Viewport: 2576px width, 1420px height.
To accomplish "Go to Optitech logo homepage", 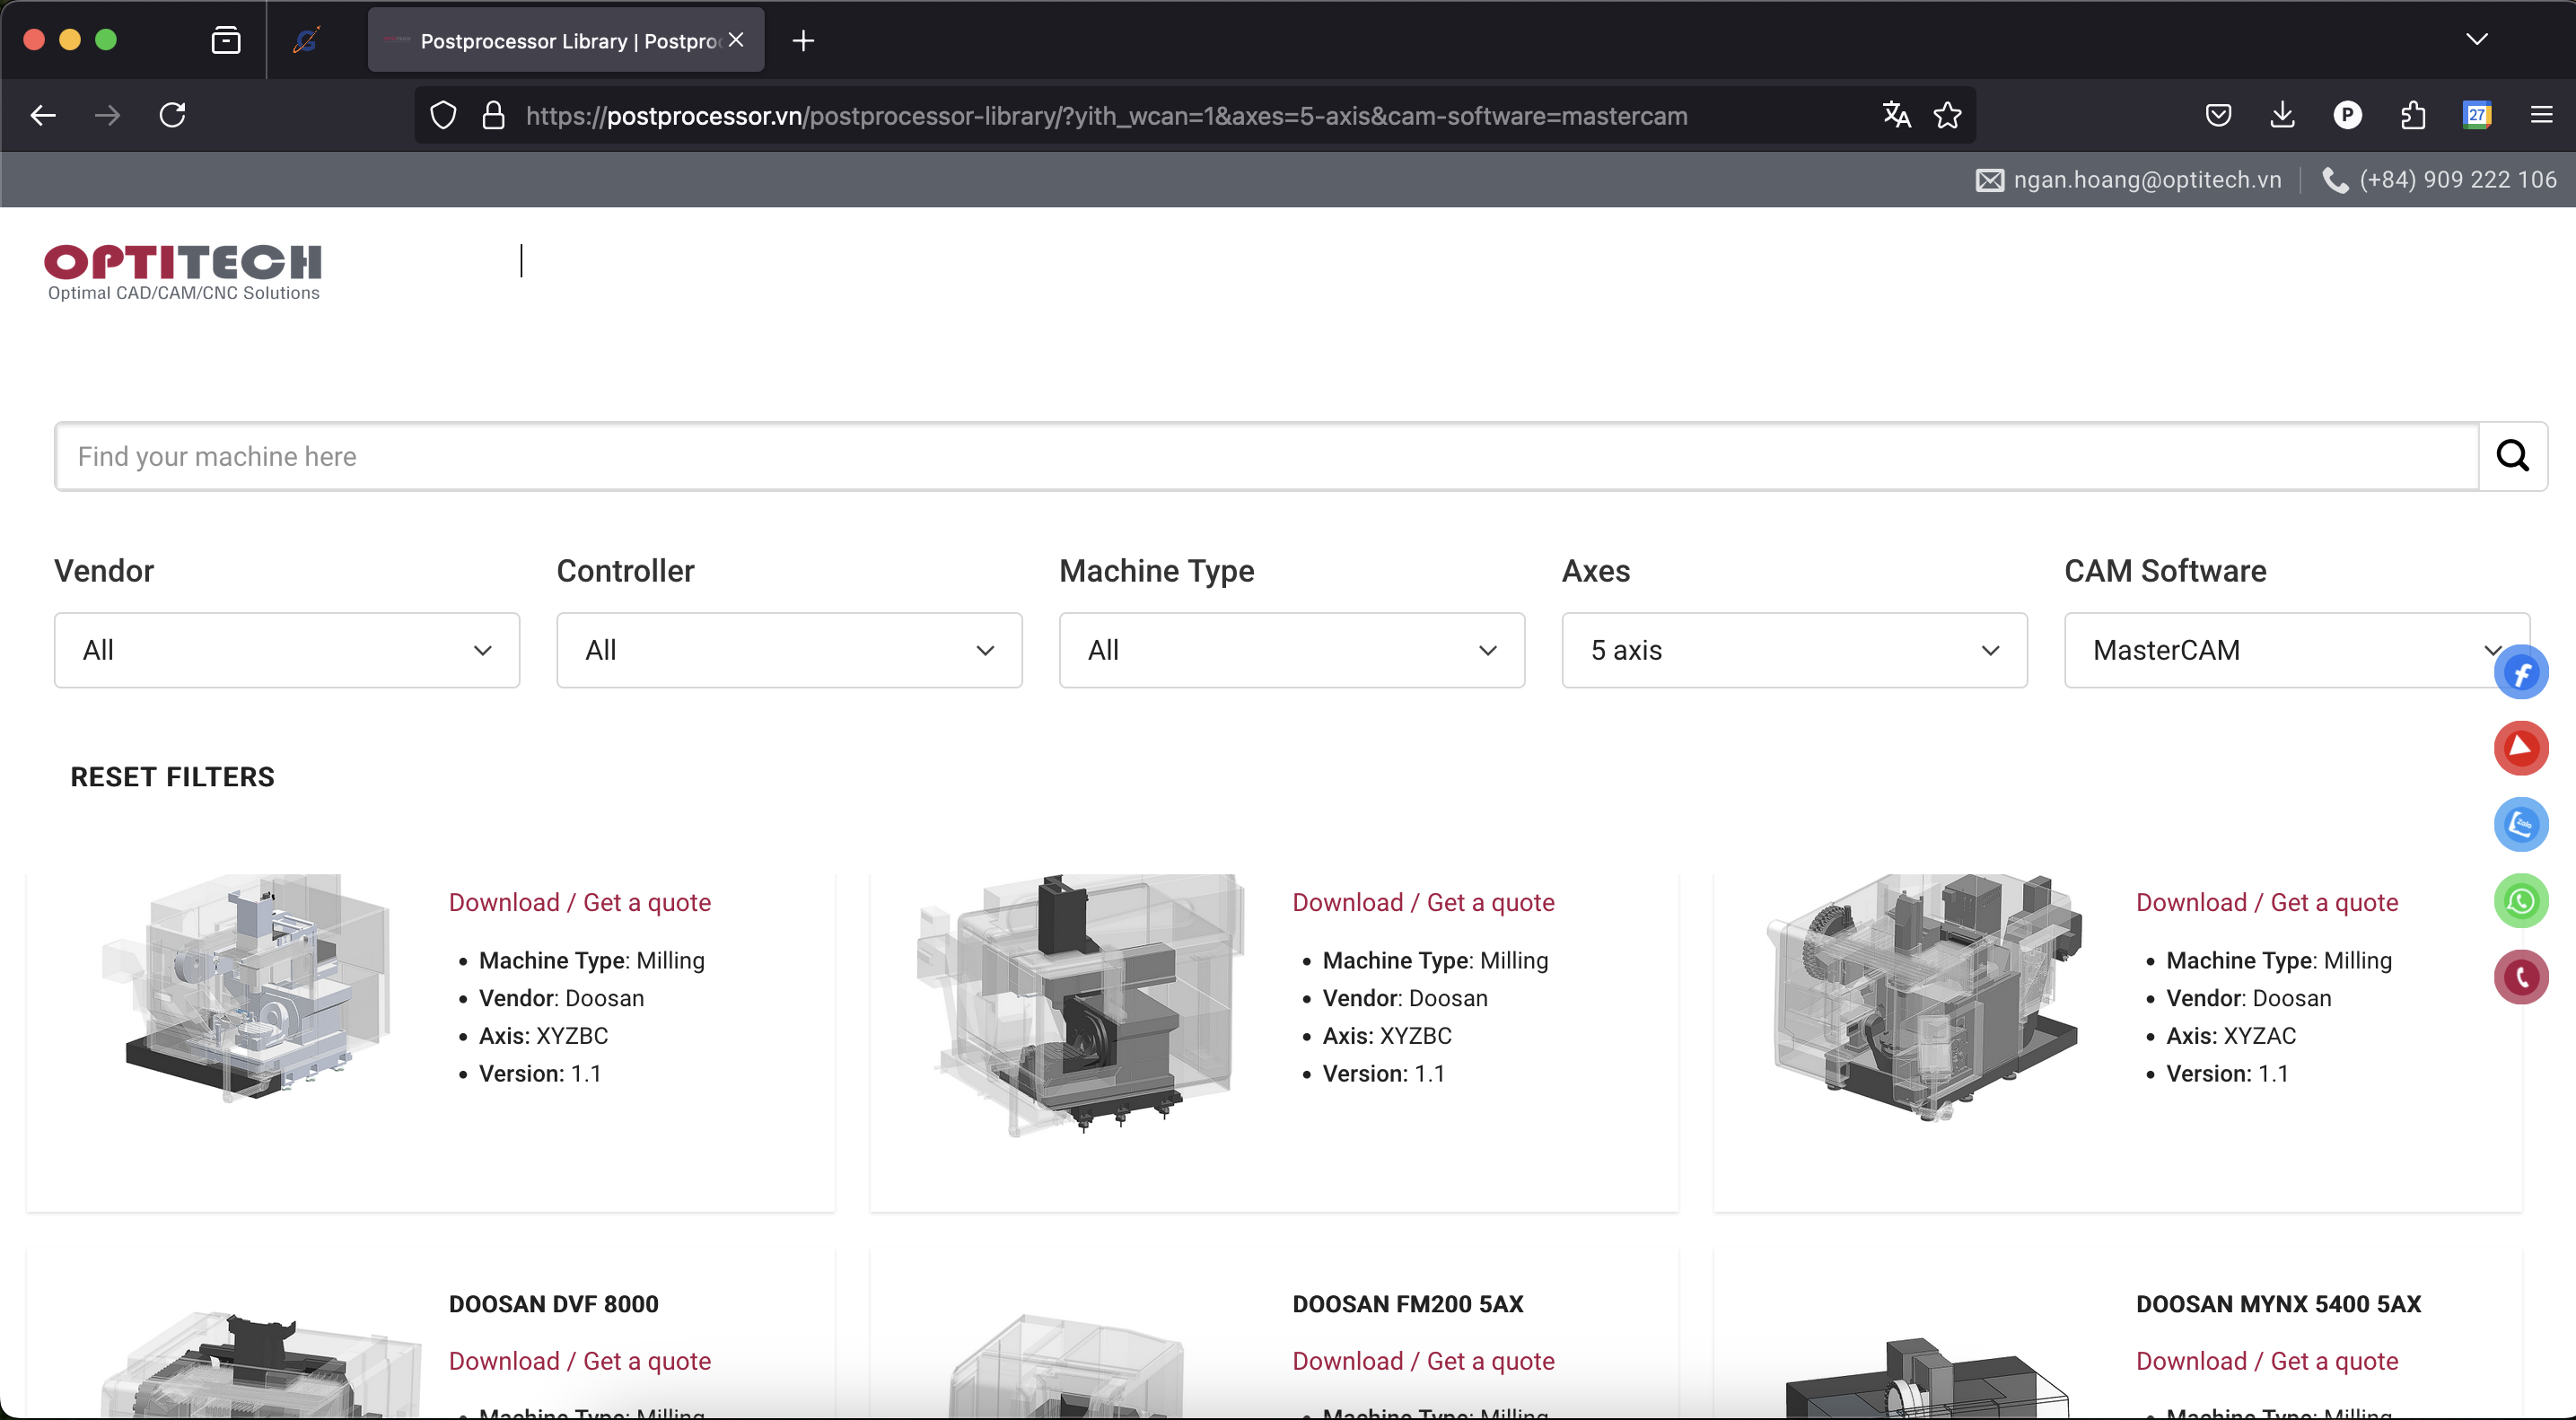I will (x=183, y=271).
